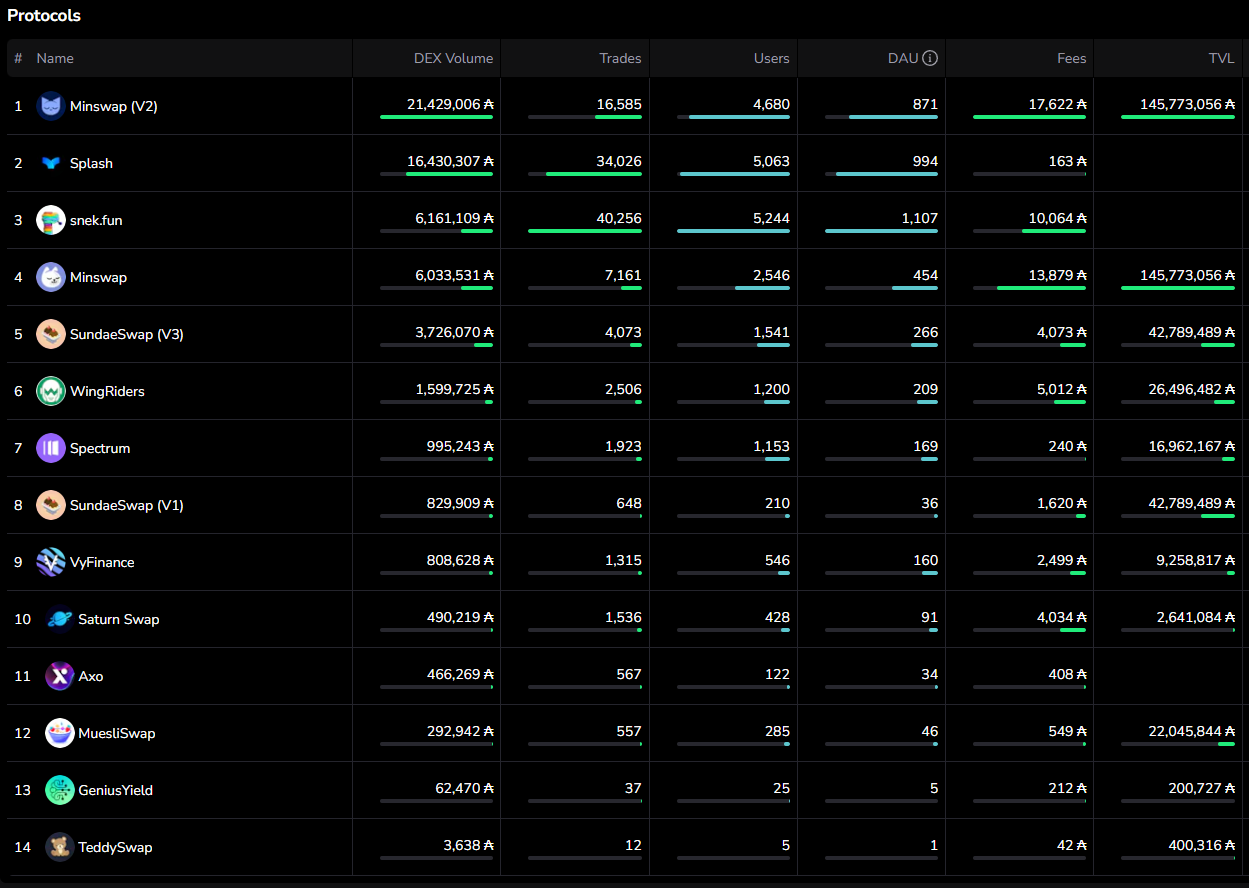Screen dimensions: 1249x888
Task: Sort protocols by TVL column header
Action: point(1221,58)
